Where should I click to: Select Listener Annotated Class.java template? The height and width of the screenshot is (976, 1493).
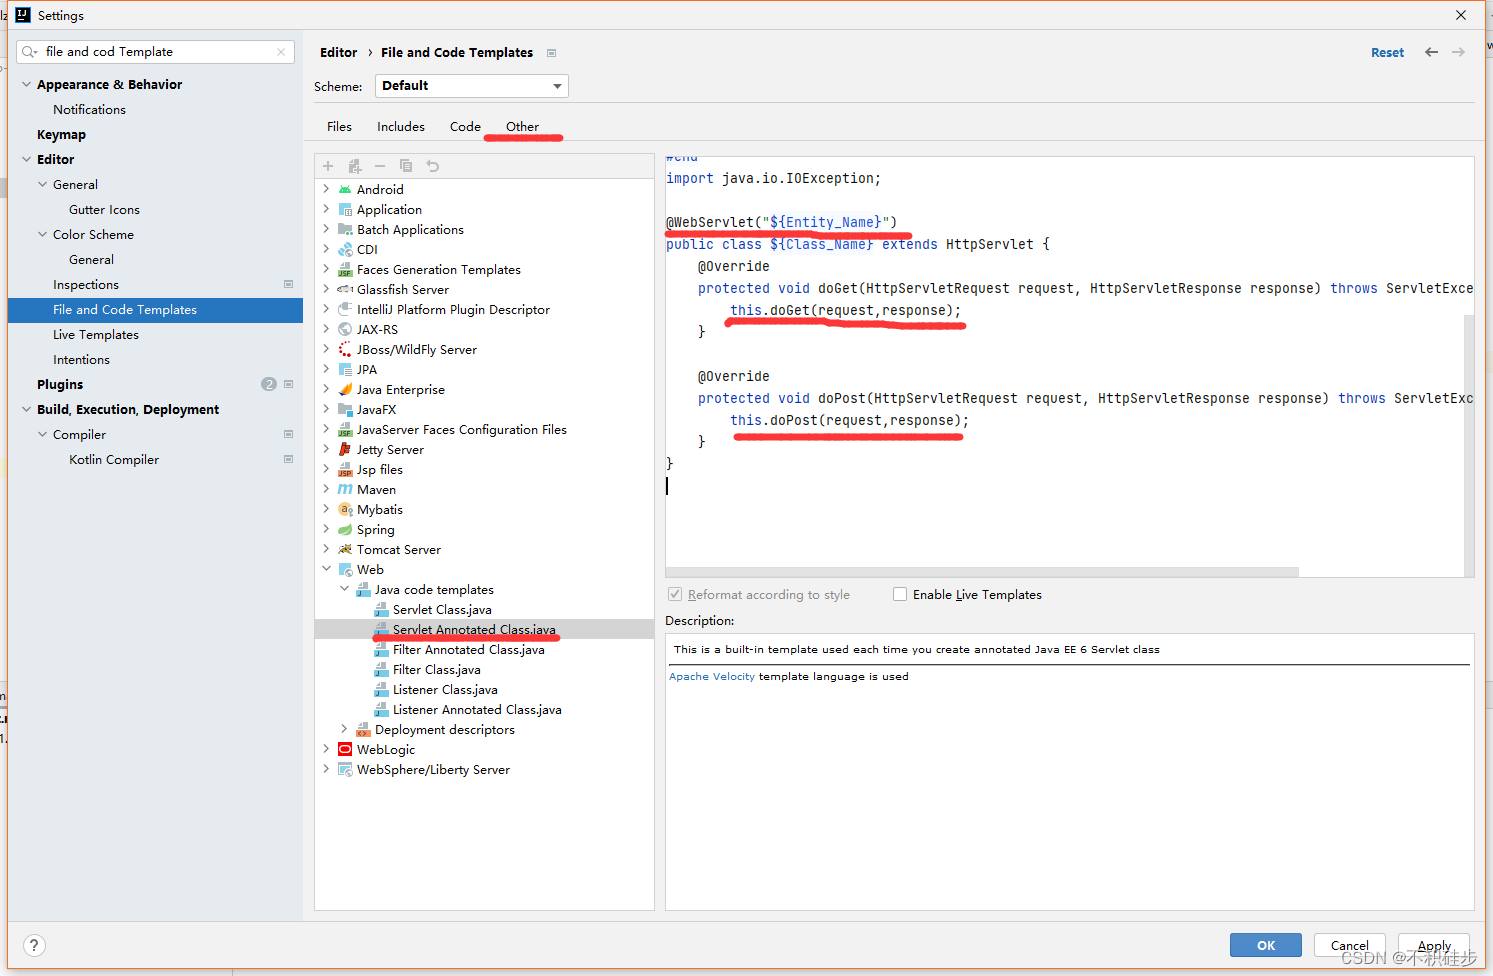tap(477, 710)
